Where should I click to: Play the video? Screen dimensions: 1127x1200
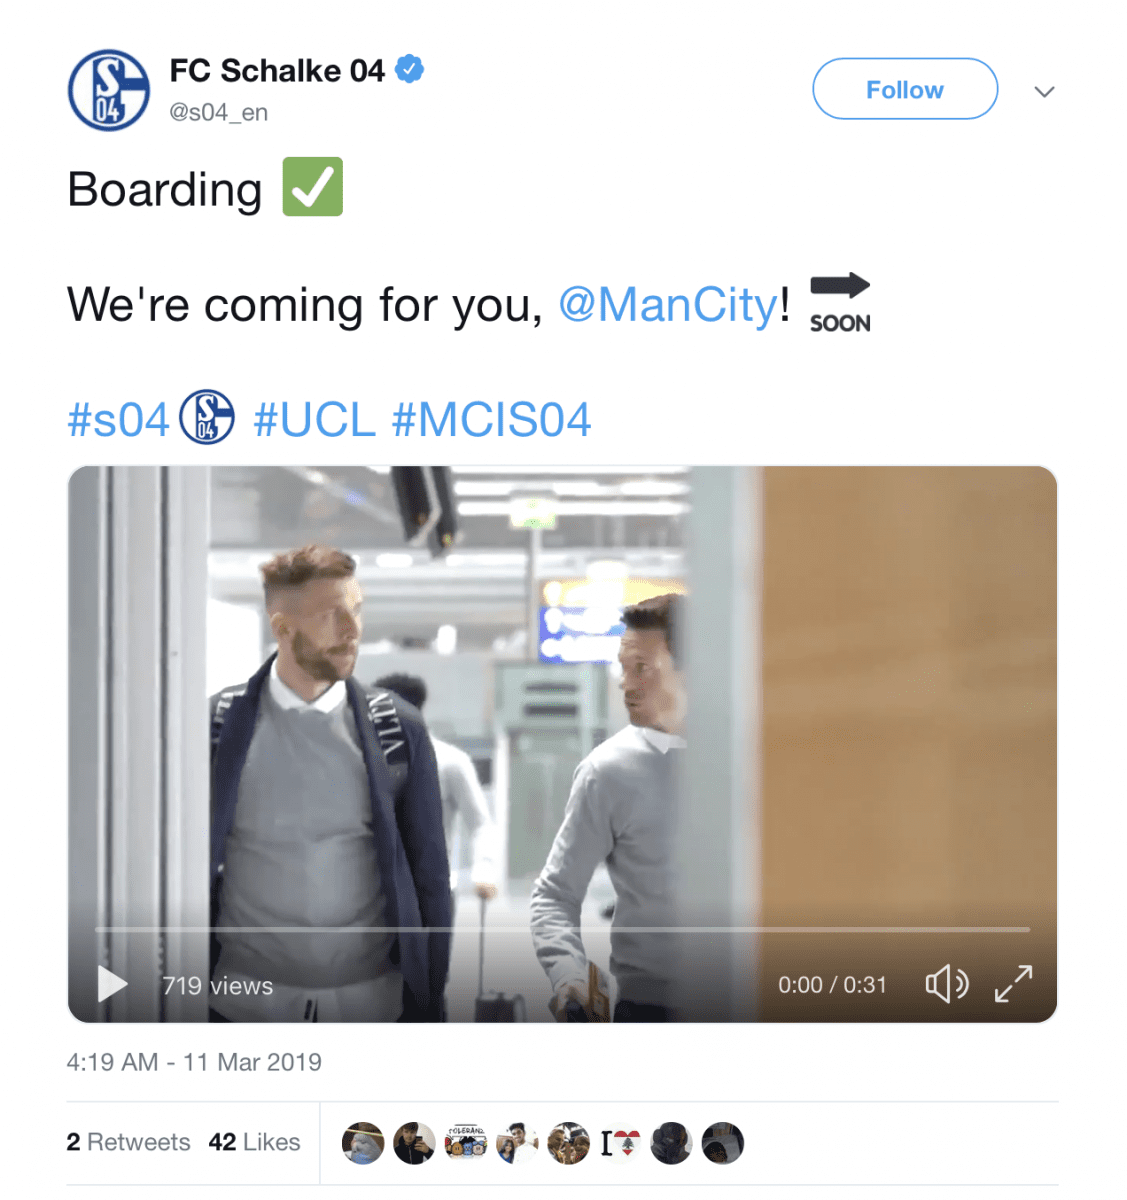click(112, 985)
